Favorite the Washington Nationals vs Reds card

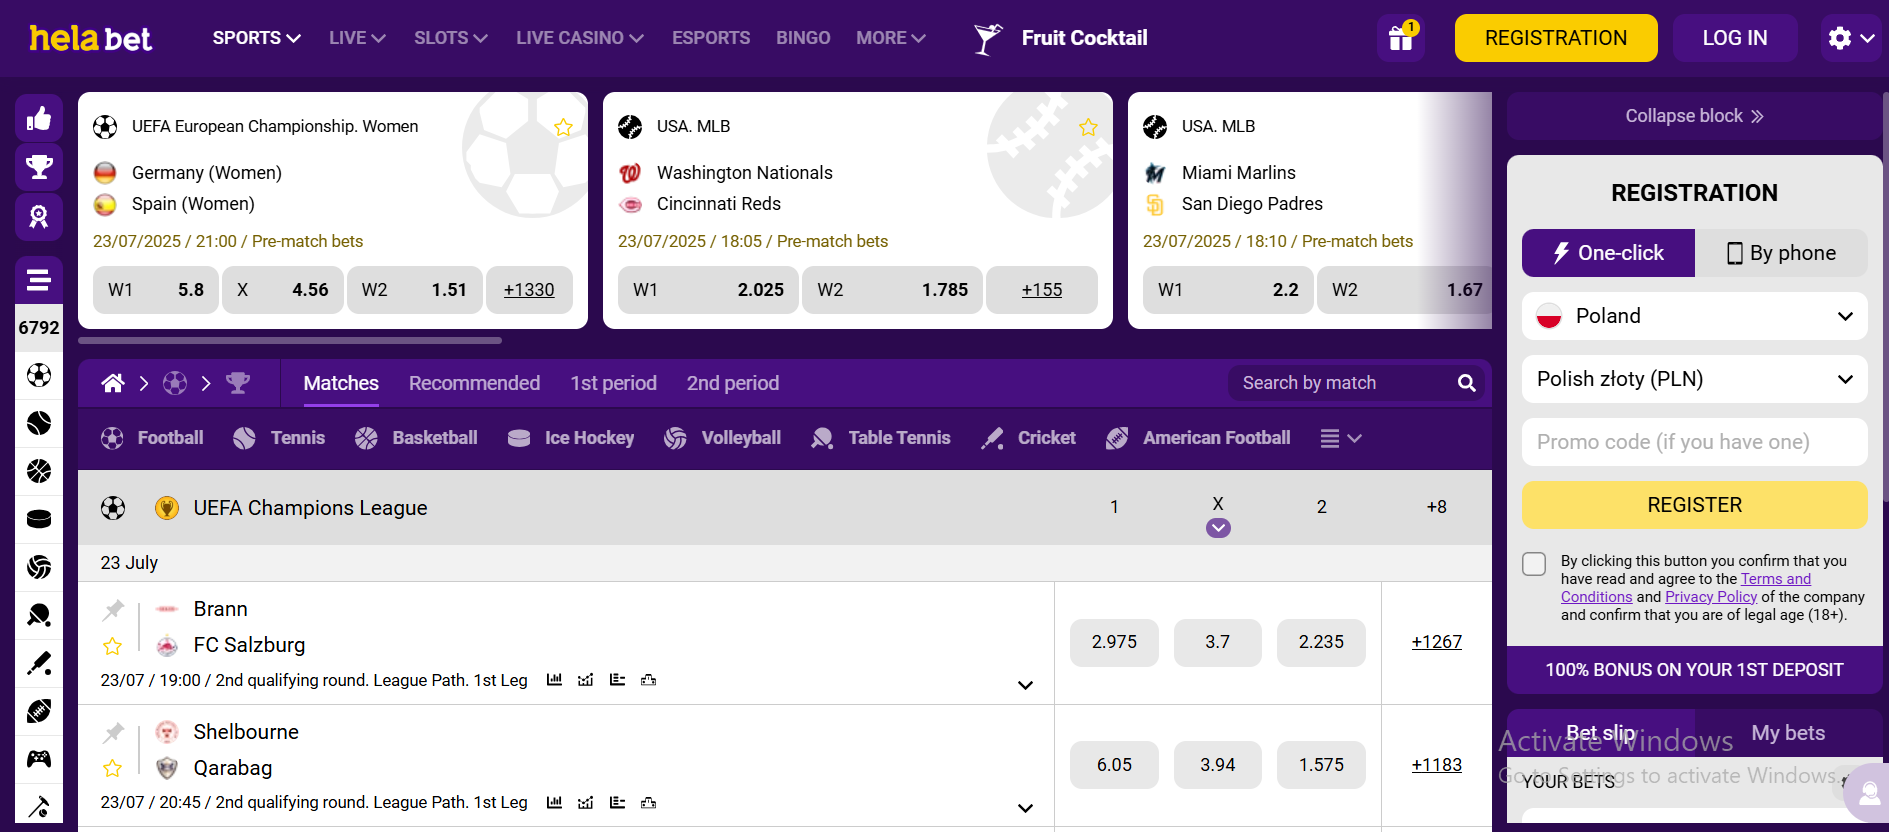[x=1088, y=127]
